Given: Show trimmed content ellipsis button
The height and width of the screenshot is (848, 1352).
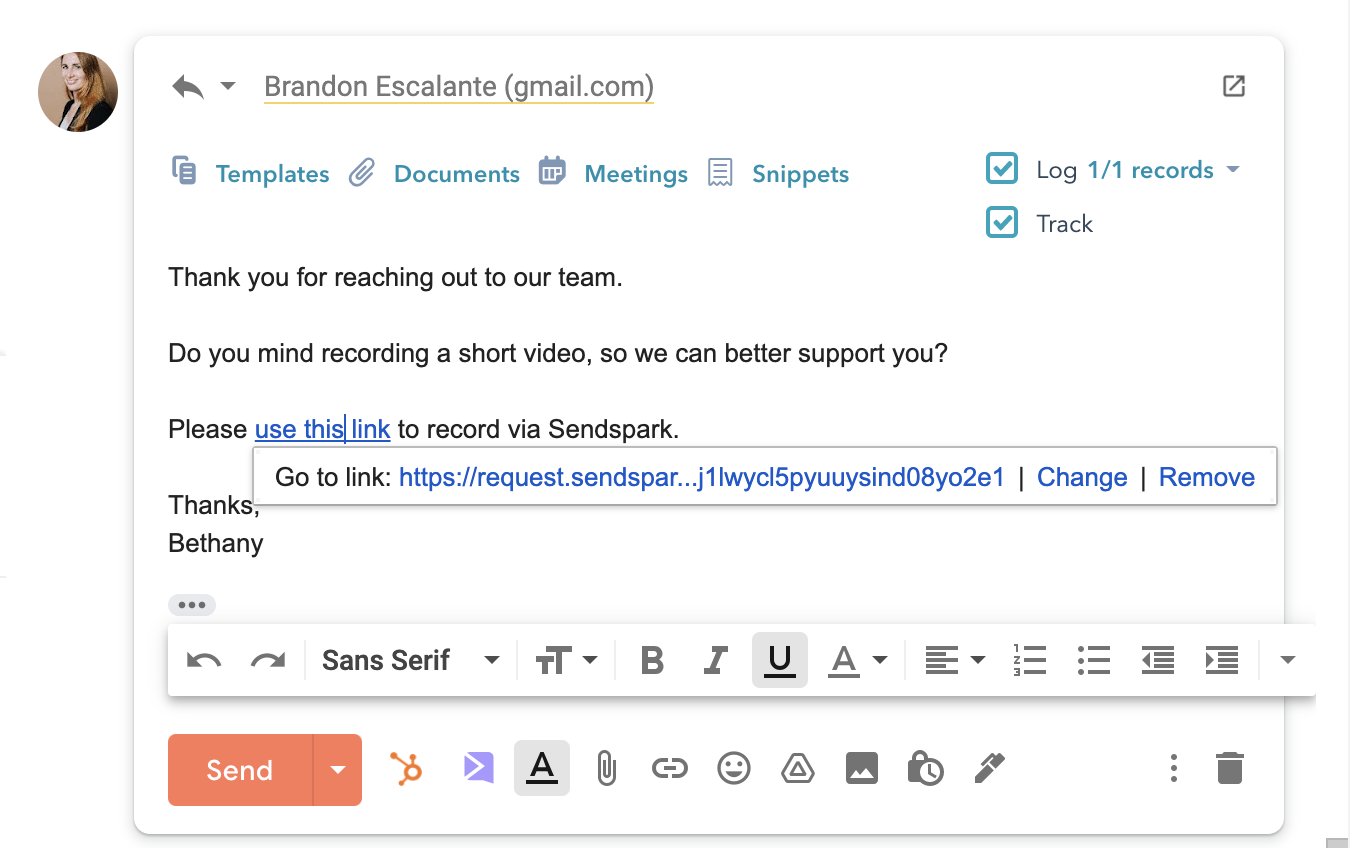Looking at the screenshot, I should (x=191, y=605).
